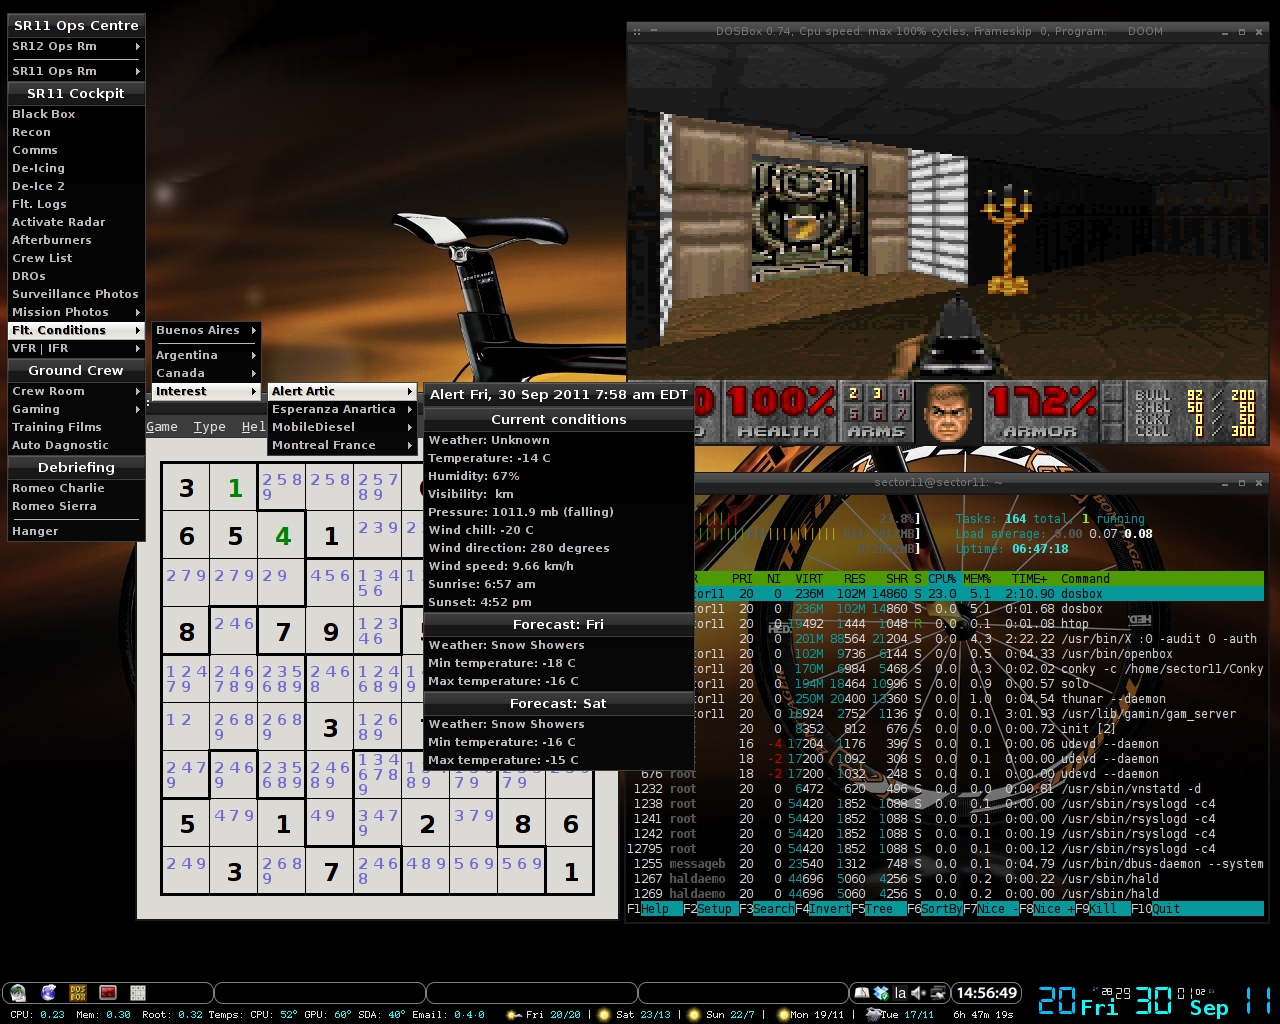This screenshot has height=1024, width=1280.
Task: Click the 'la' keyboard layout tray indicator
Action: (900, 993)
